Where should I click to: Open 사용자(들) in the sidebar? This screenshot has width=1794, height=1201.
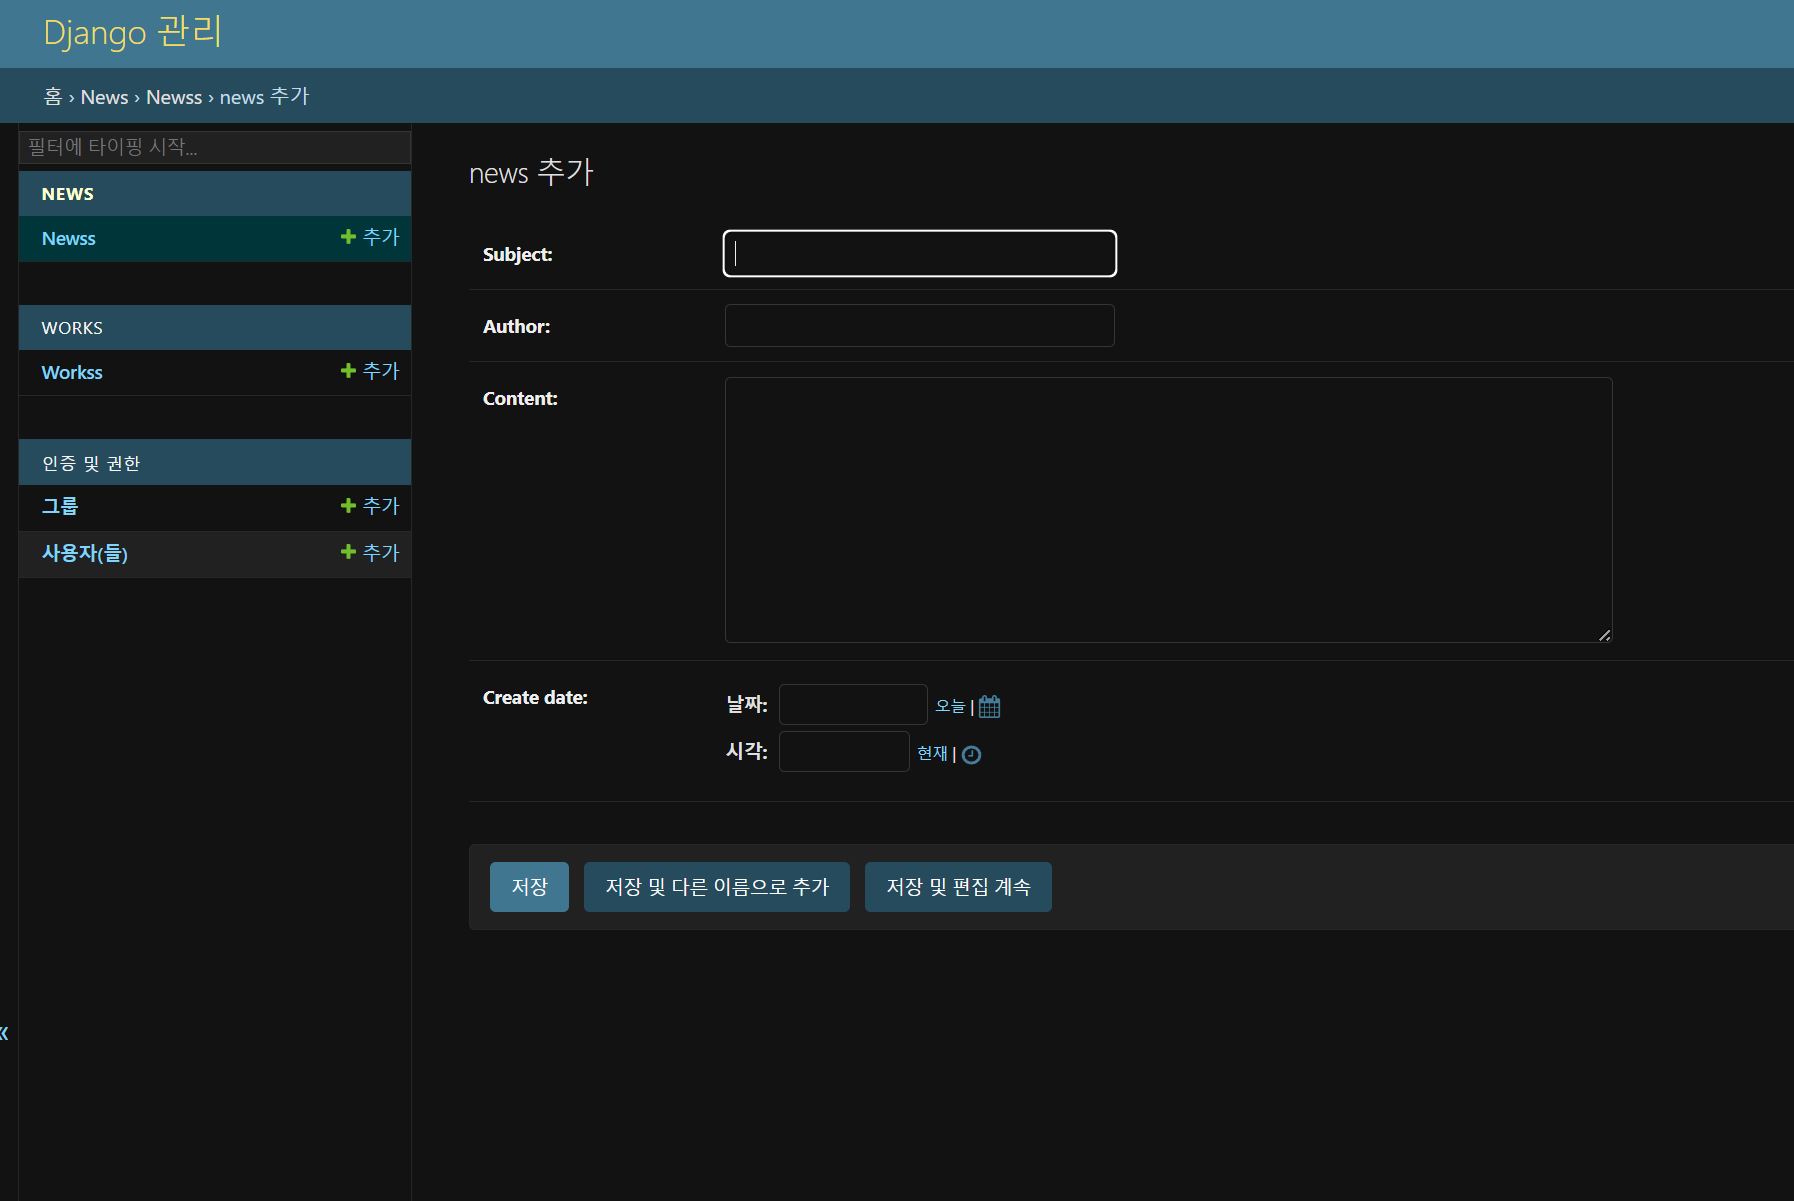tap(85, 553)
